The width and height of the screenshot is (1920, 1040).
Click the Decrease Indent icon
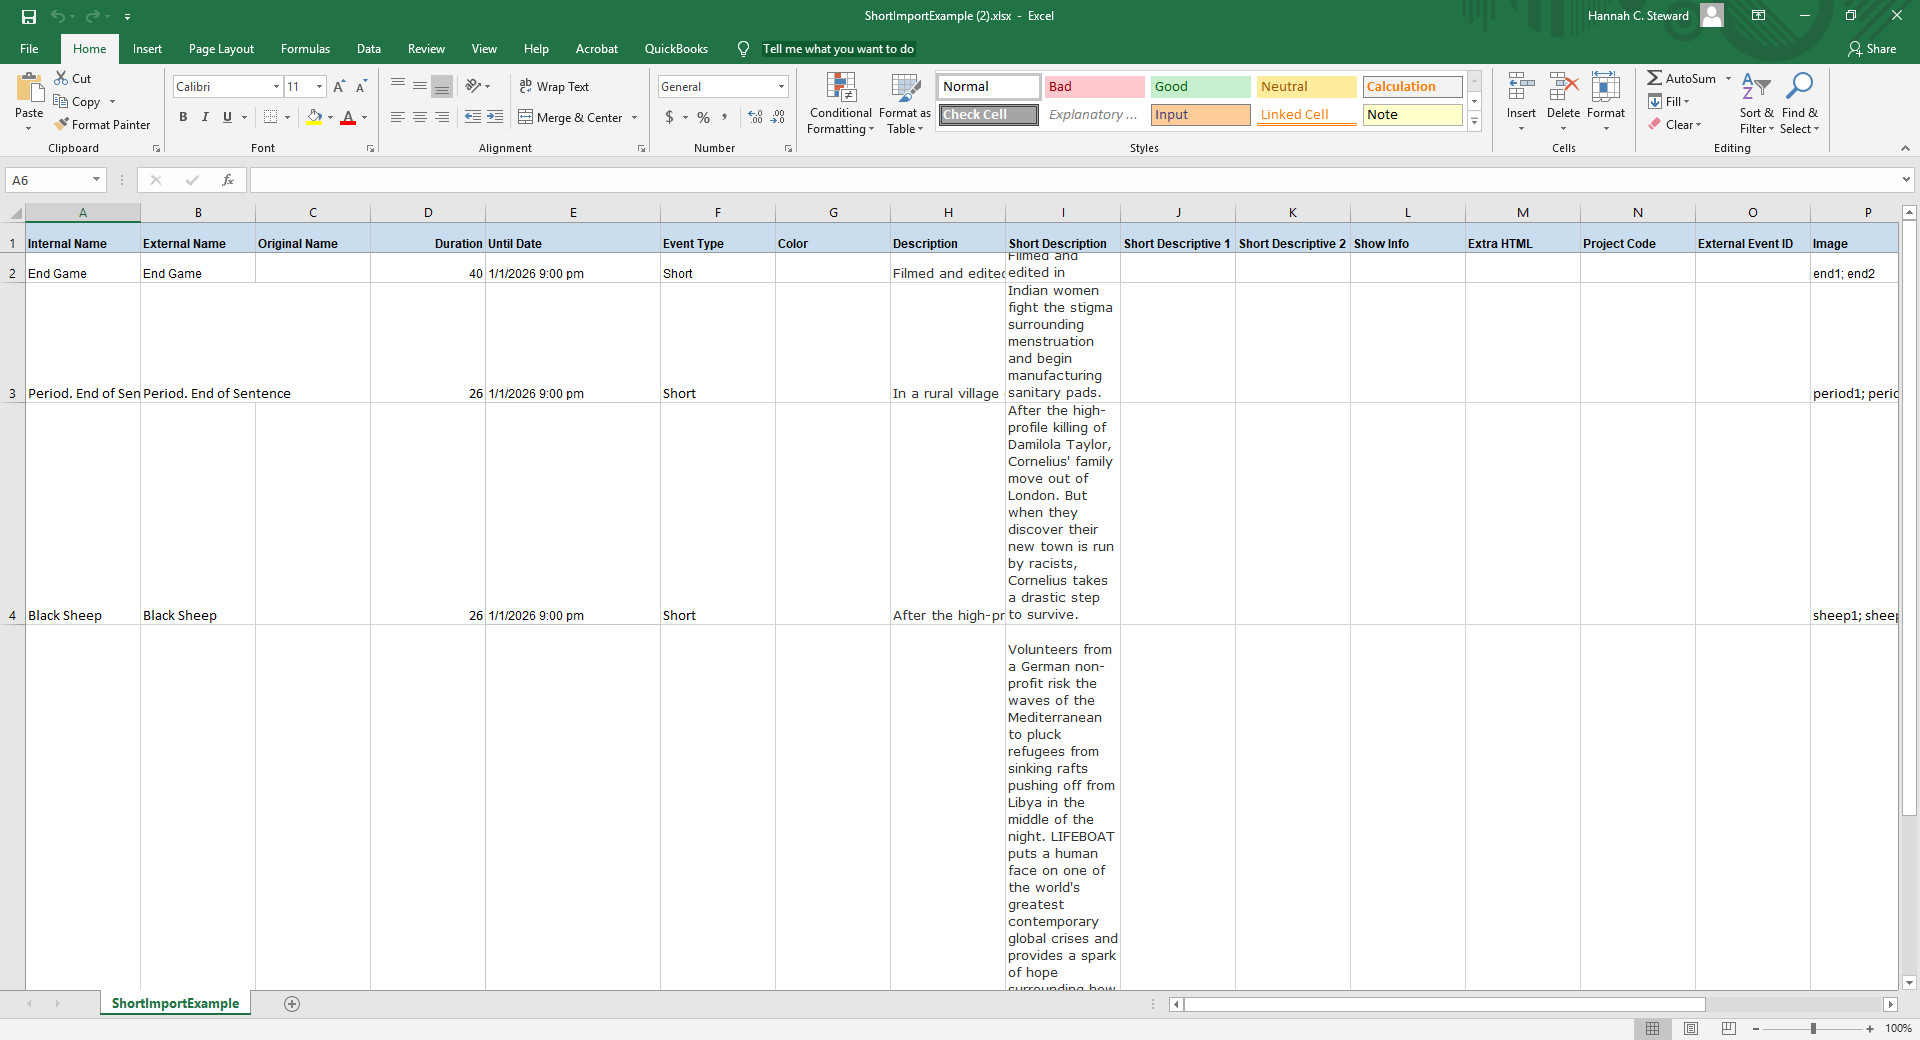473,117
